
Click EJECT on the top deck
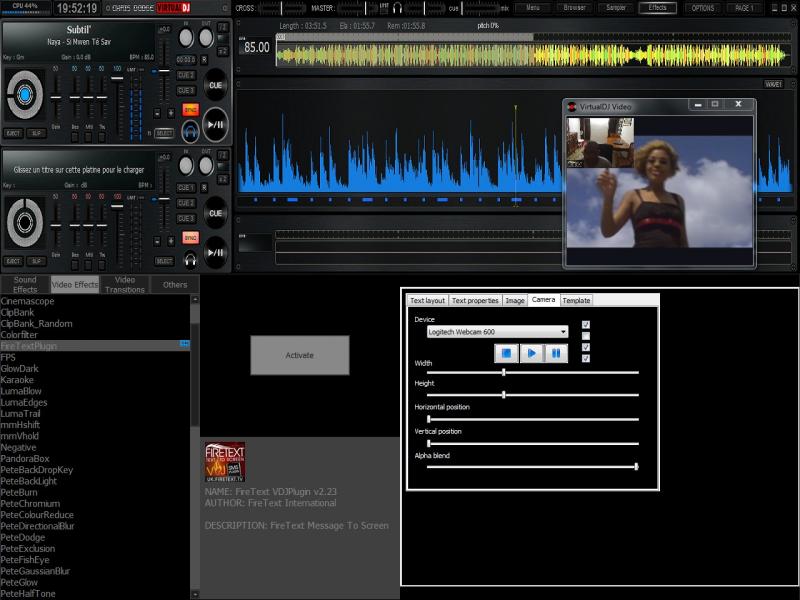pos(13,133)
